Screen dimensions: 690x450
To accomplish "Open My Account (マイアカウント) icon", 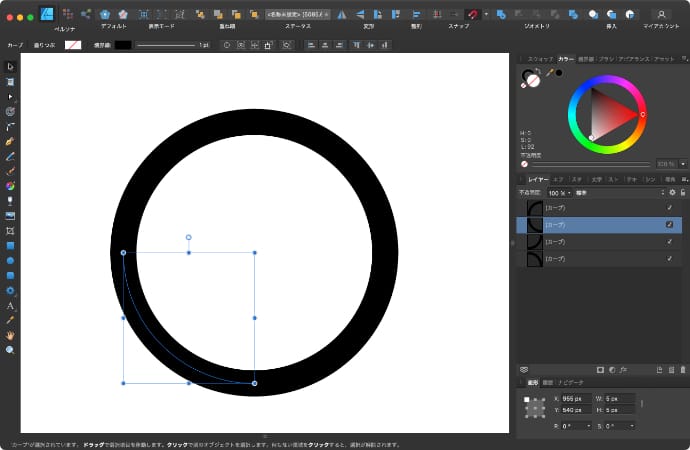I will pos(661,14).
